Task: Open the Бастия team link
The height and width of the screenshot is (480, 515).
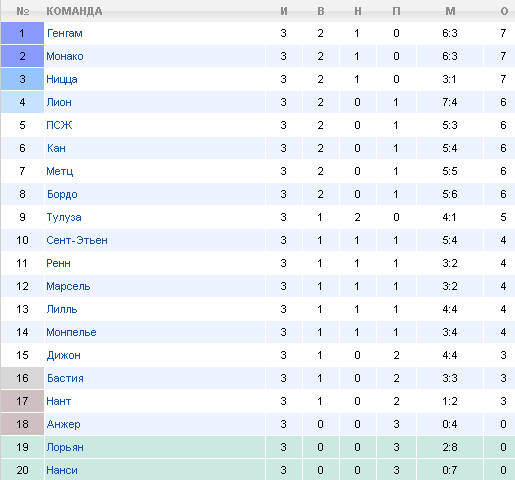Action: 65,378
